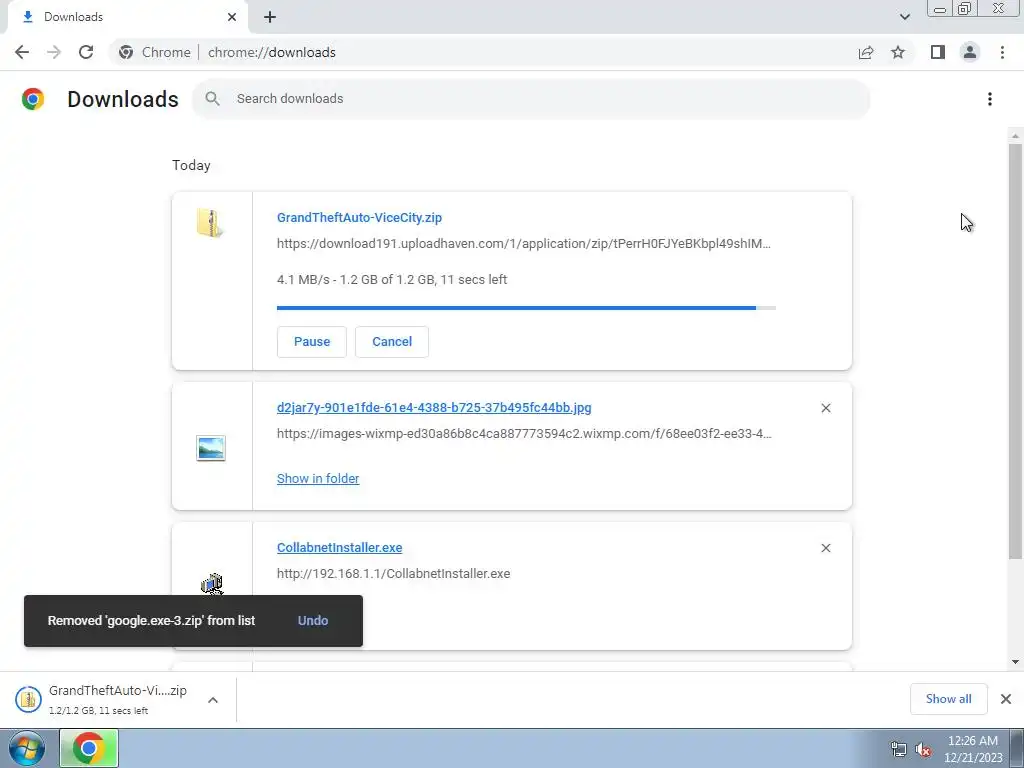
Task: Remove the d2jar7y jpg from list
Action: point(825,408)
